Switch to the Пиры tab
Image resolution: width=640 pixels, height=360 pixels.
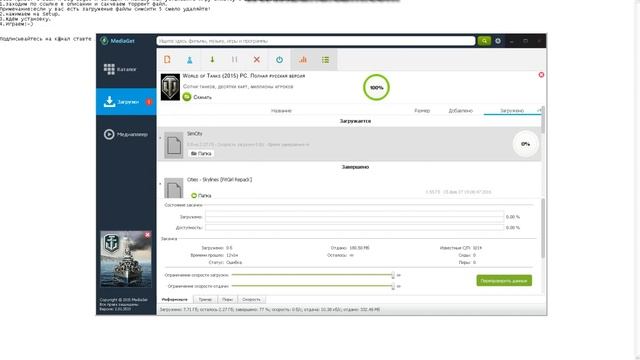click(227, 300)
